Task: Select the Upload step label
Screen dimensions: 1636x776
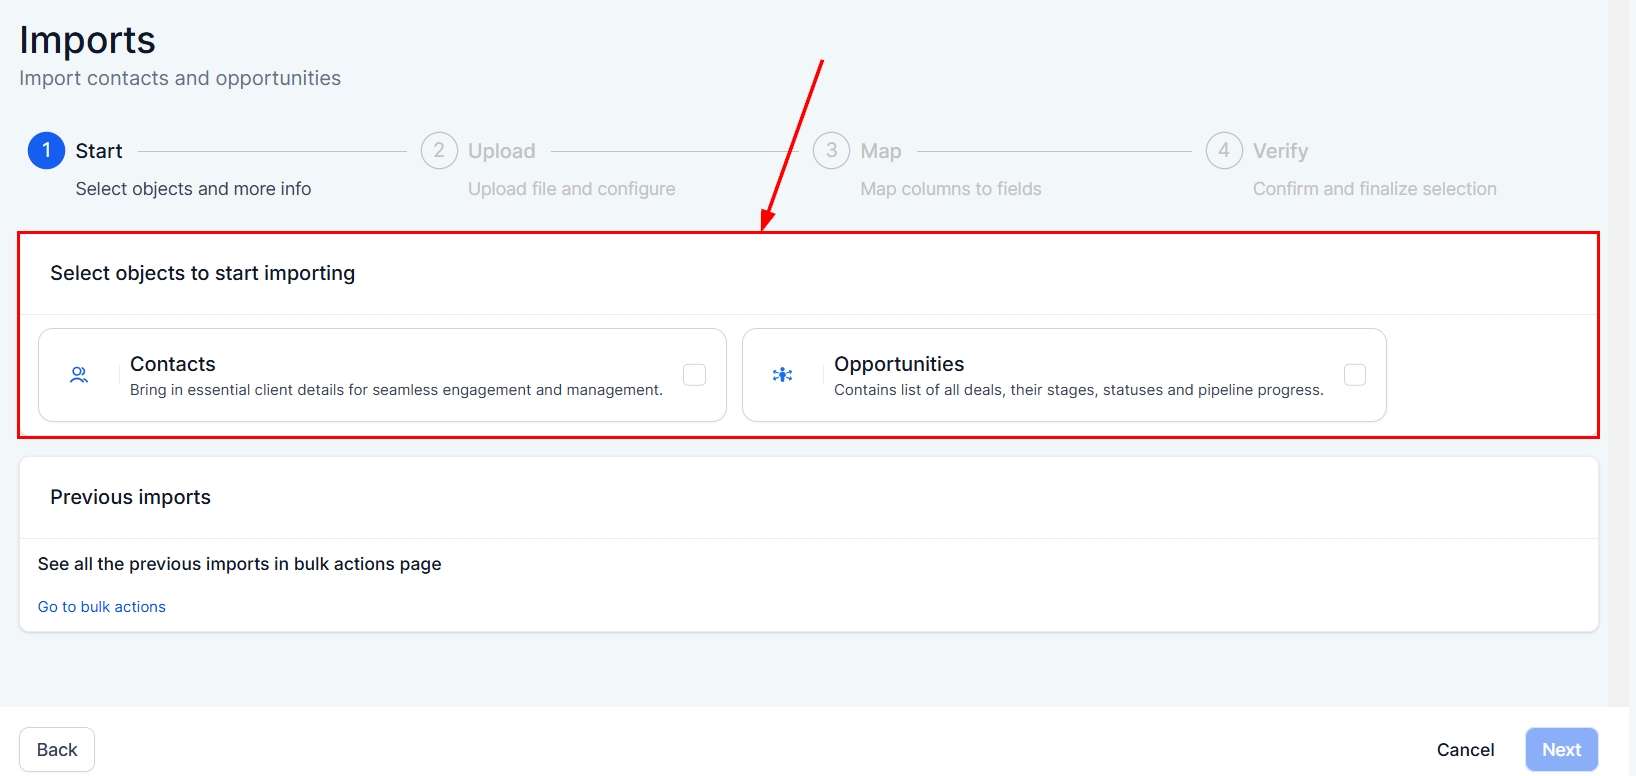Action: click(x=502, y=151)
